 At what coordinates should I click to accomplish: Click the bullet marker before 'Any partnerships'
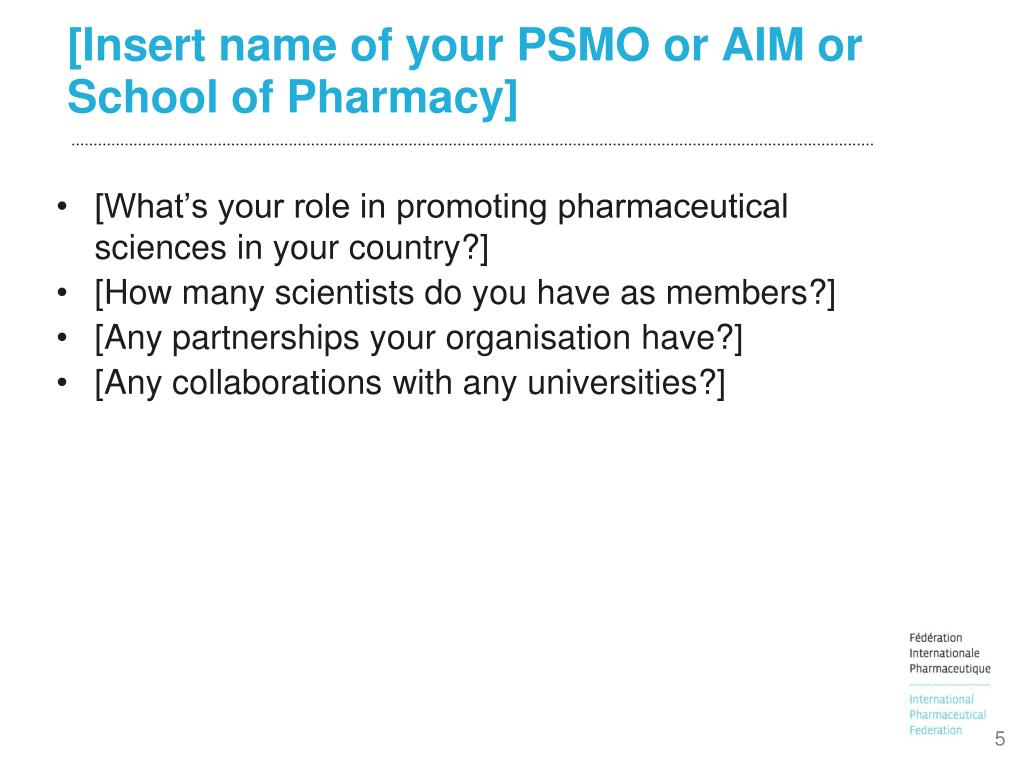point(62,338)
